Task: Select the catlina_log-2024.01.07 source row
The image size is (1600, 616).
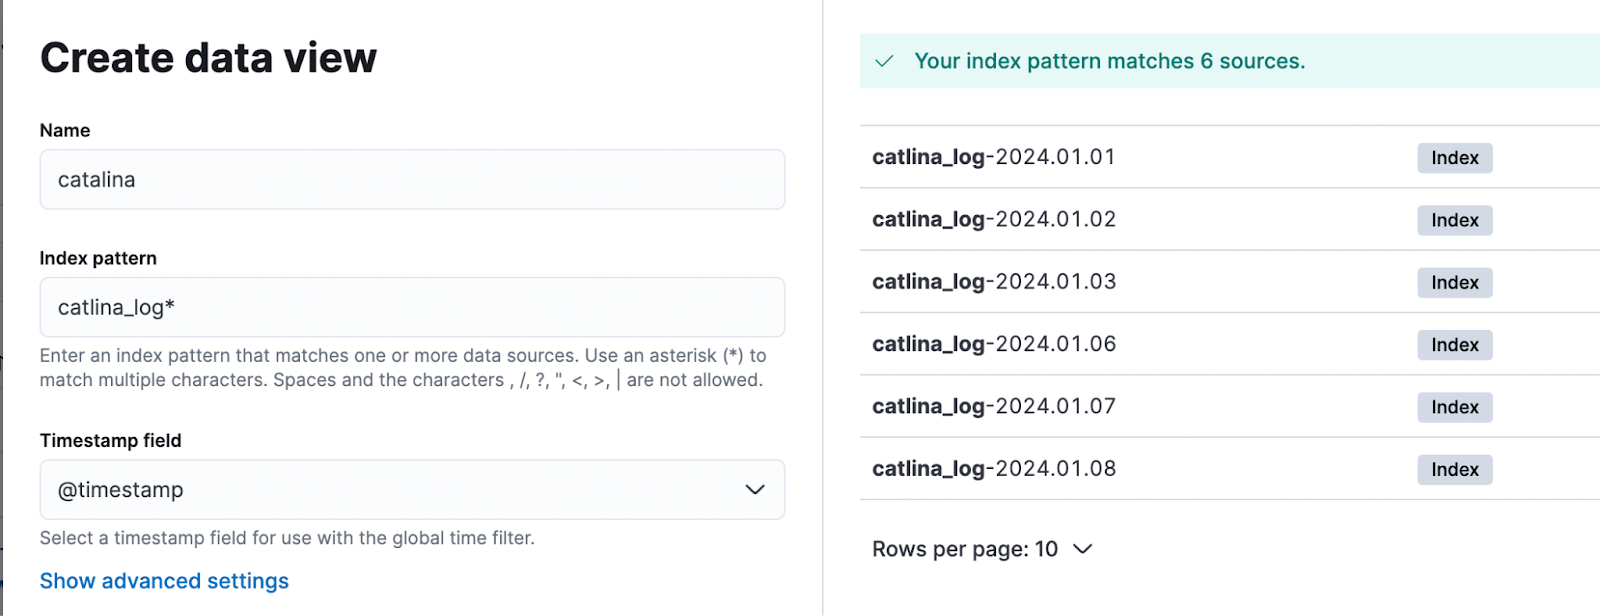Action: tap(993, 406)
